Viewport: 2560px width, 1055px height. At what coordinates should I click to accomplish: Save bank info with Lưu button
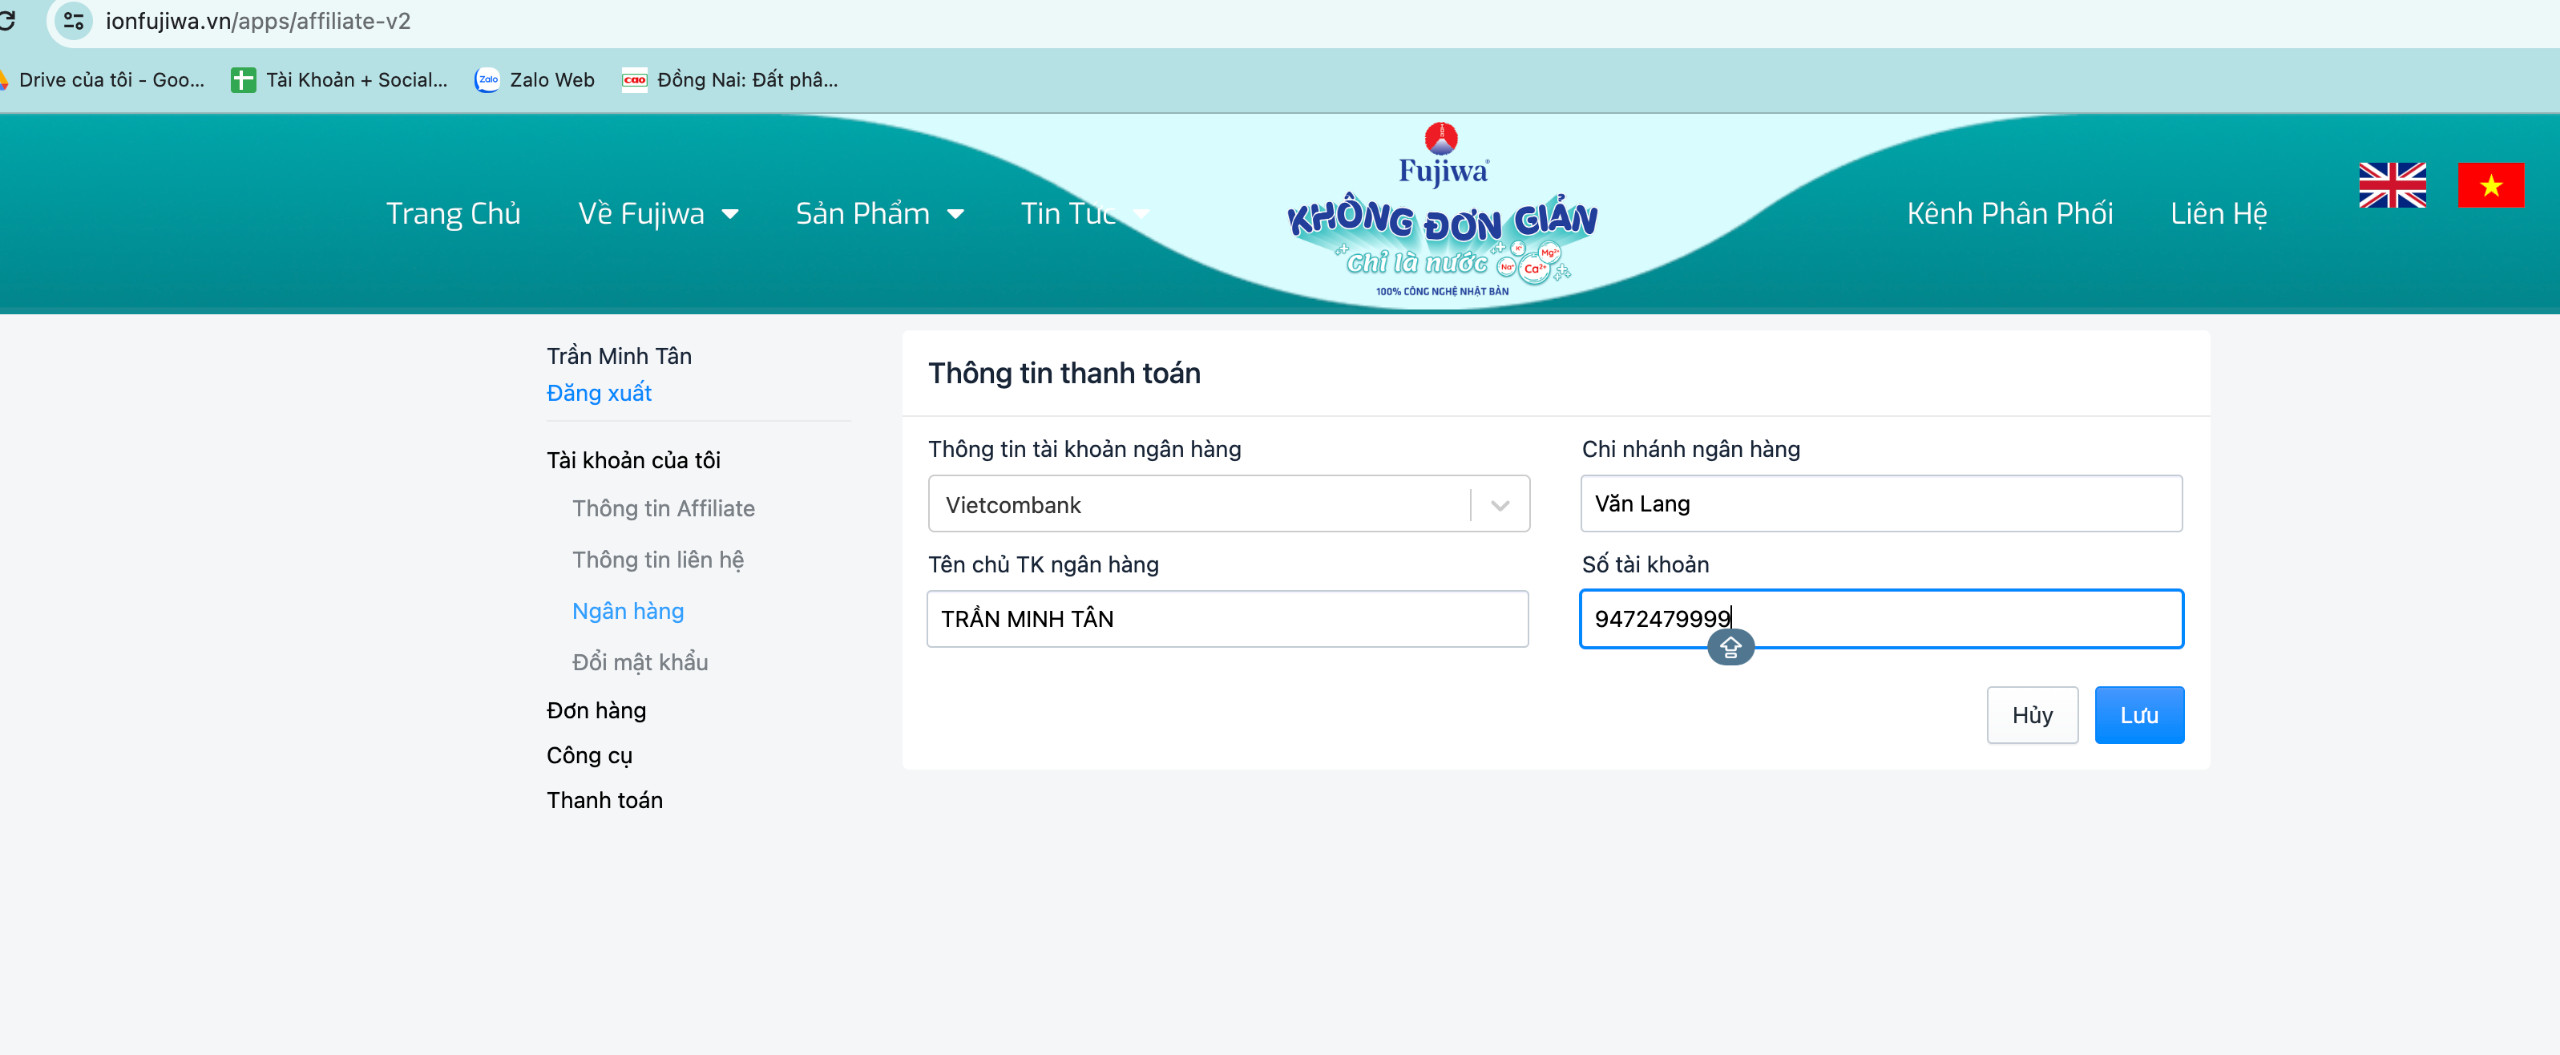(2139, 715)
